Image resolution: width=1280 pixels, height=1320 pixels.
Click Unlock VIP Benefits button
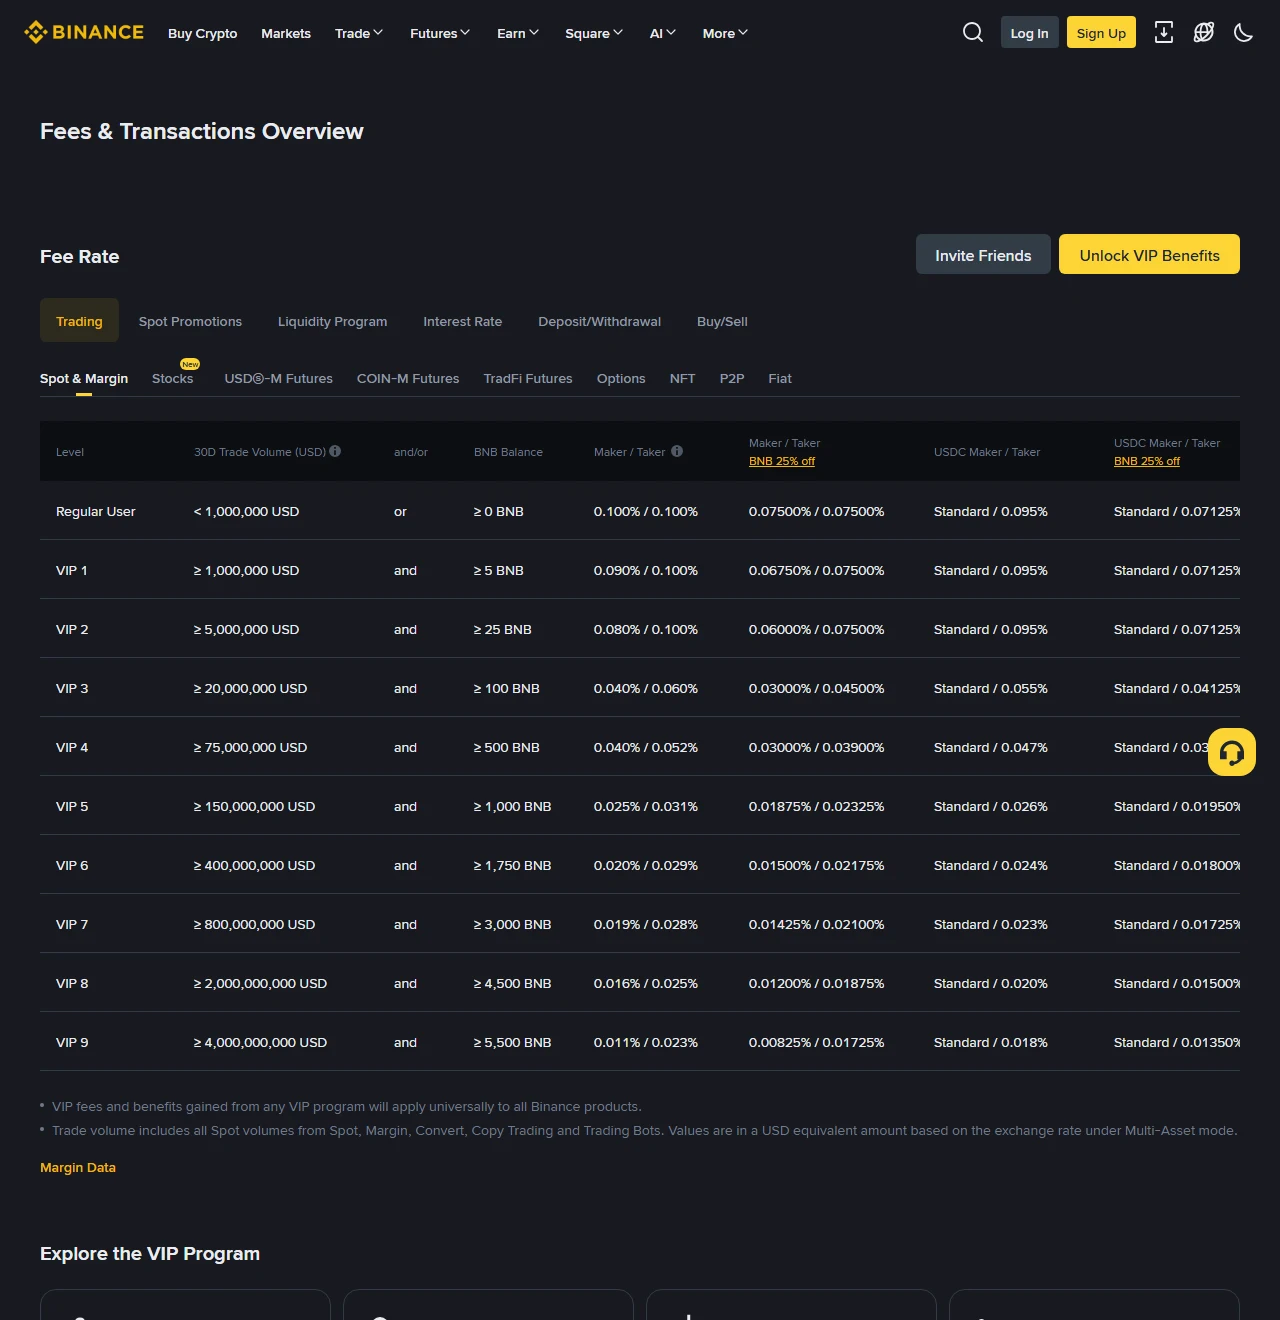(1150, 254)
